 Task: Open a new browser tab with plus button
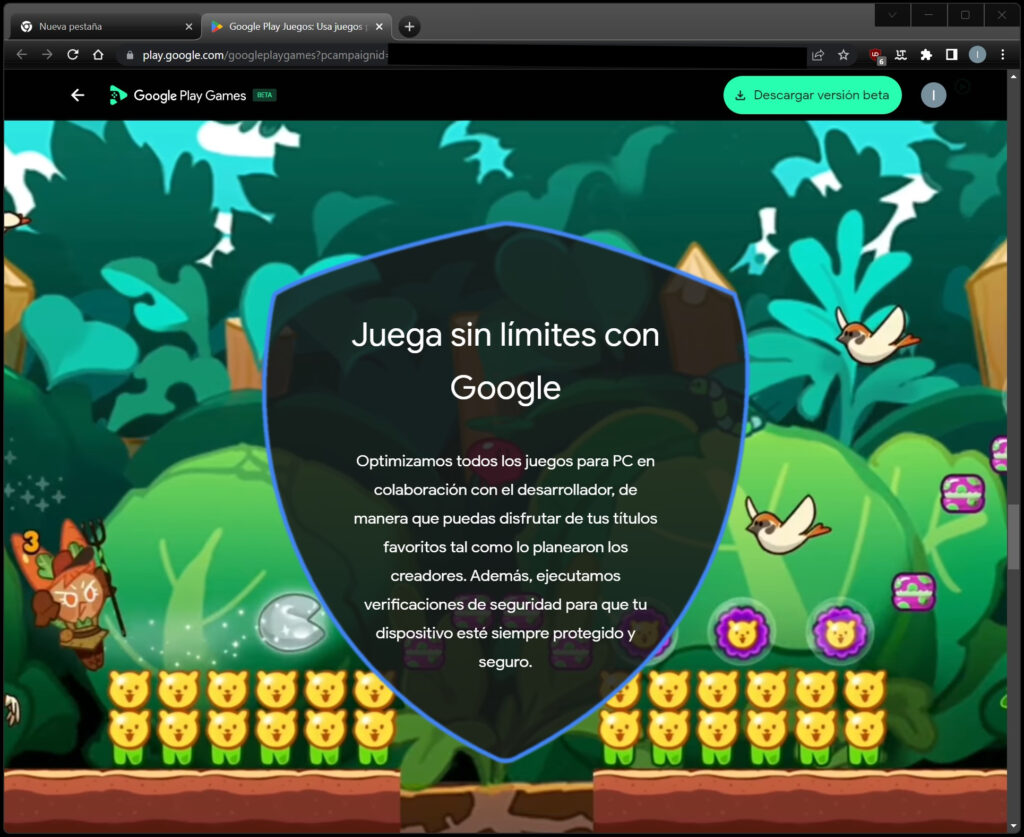409,27
